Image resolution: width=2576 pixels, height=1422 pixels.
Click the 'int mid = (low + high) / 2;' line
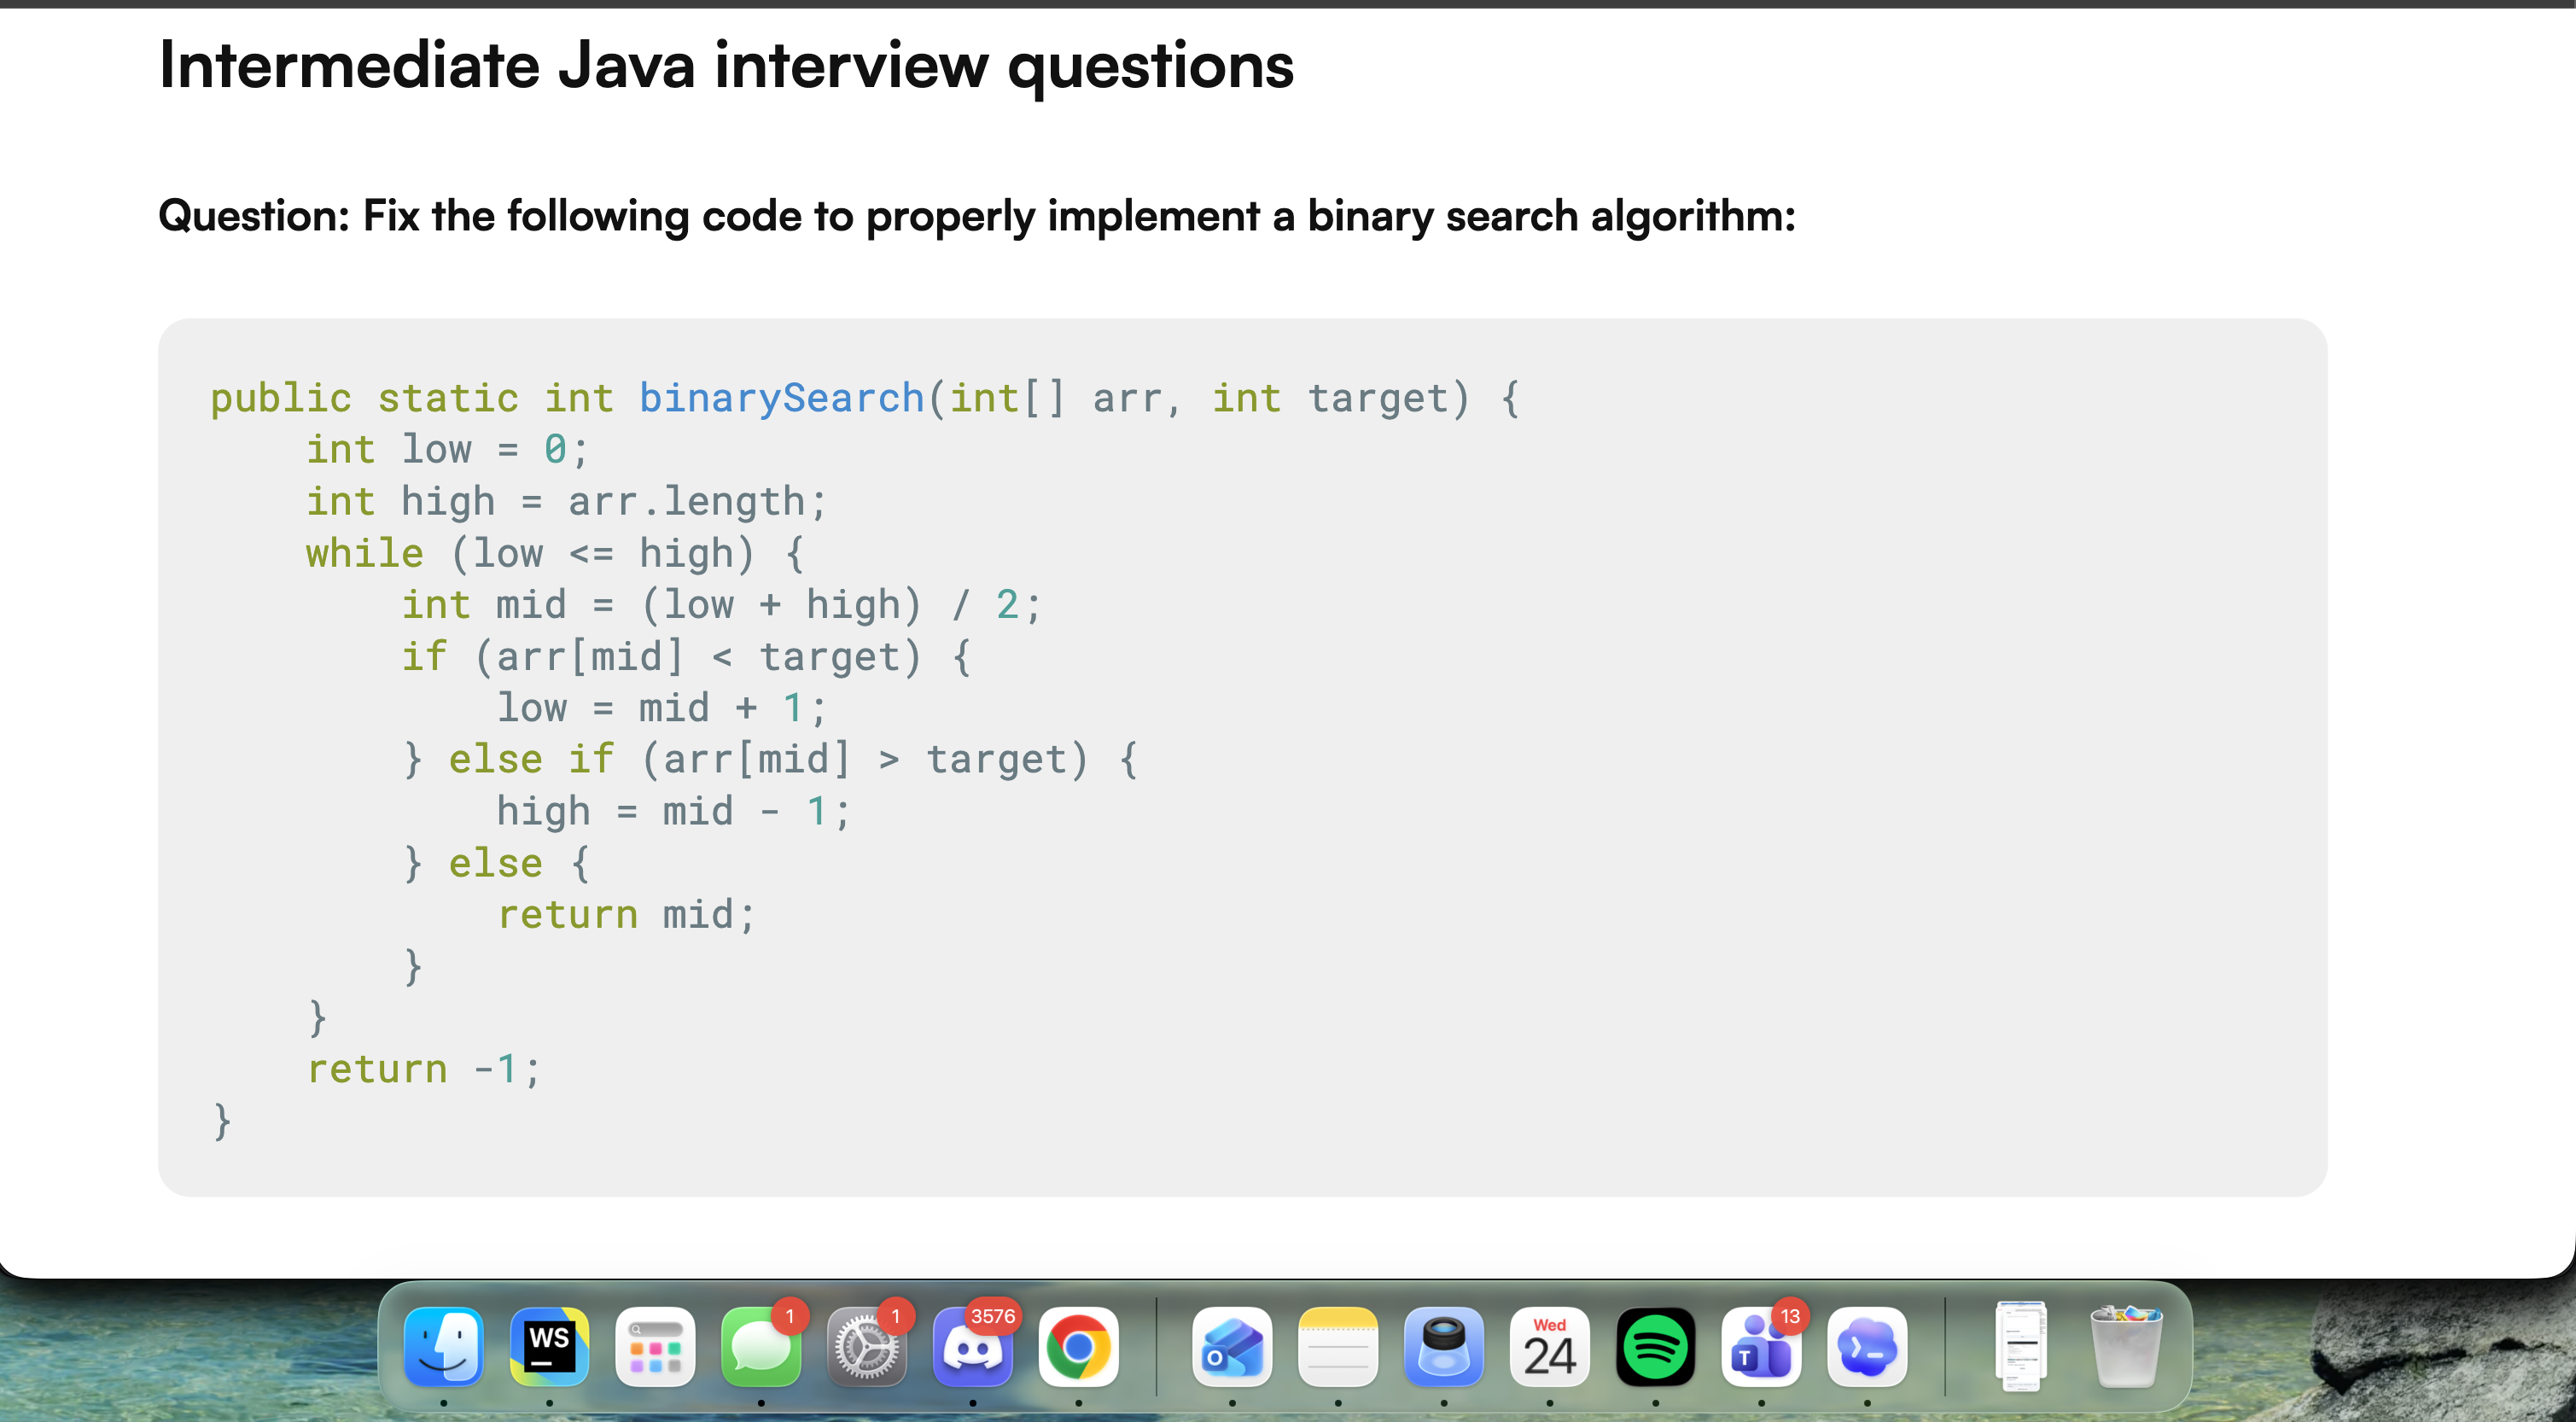(721, 605)
